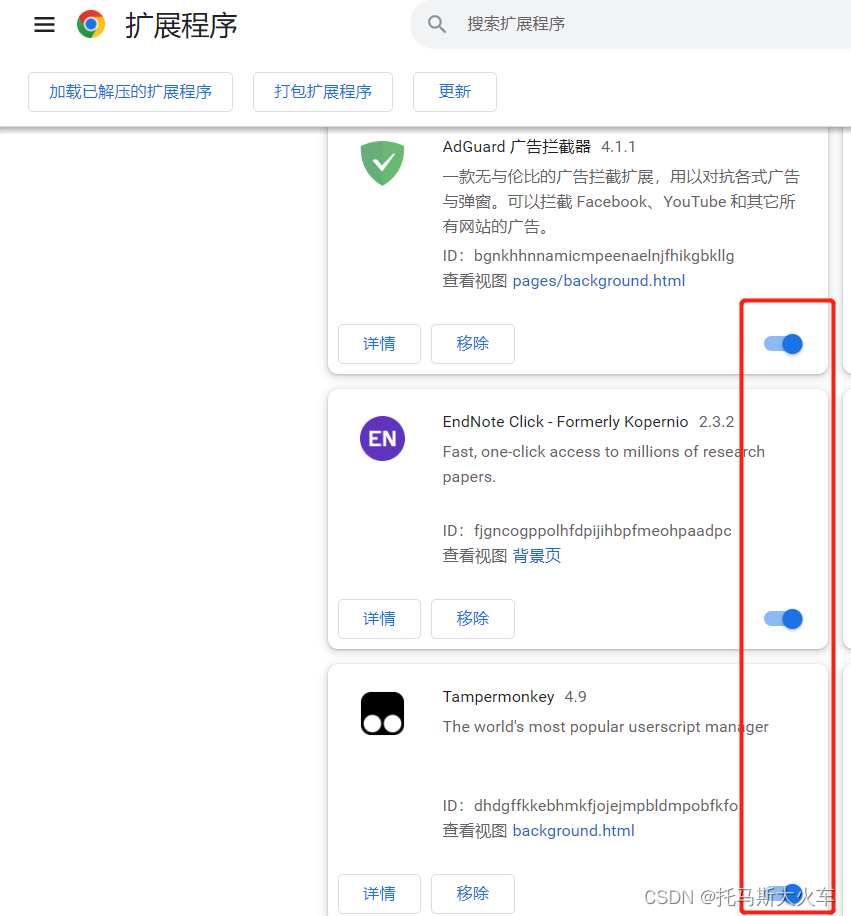Click the EndNote Click EN icon
The height and width of the screenshot is (916, 851).
[383, 438]
